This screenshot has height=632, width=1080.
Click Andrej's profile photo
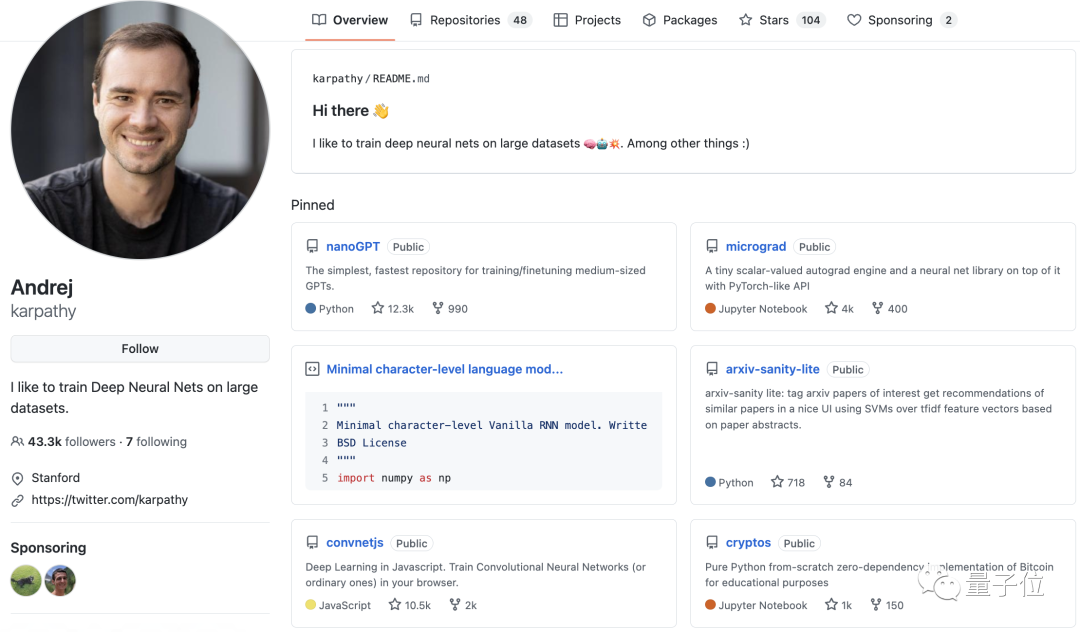(140, 130)
